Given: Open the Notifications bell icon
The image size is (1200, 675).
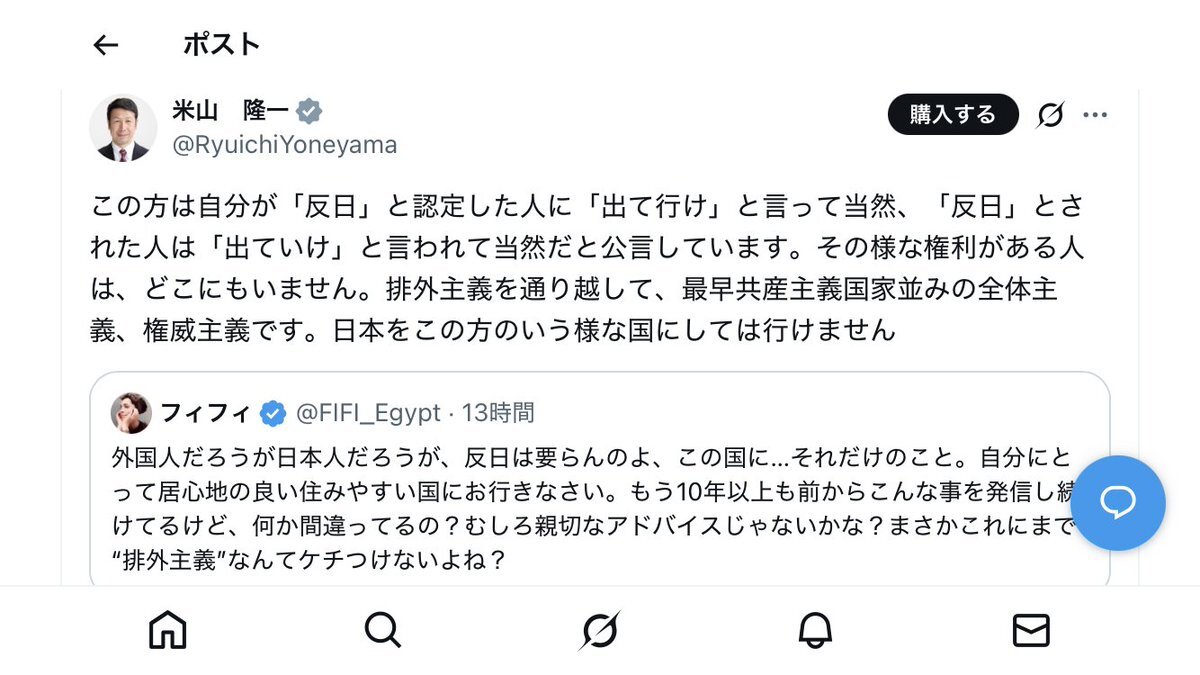Looking at the screenshot, I should (815, 630).
